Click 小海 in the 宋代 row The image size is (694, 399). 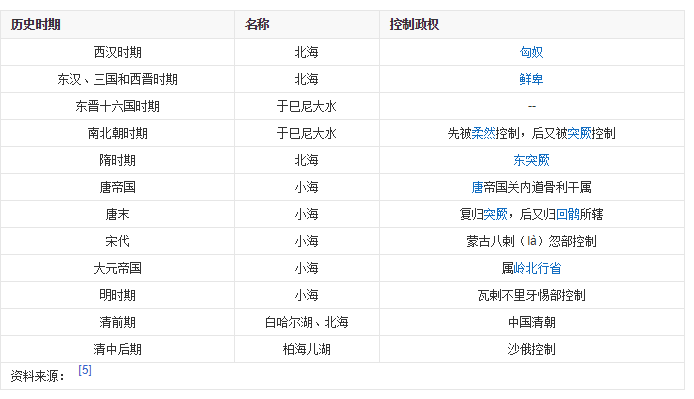(306, 241)
